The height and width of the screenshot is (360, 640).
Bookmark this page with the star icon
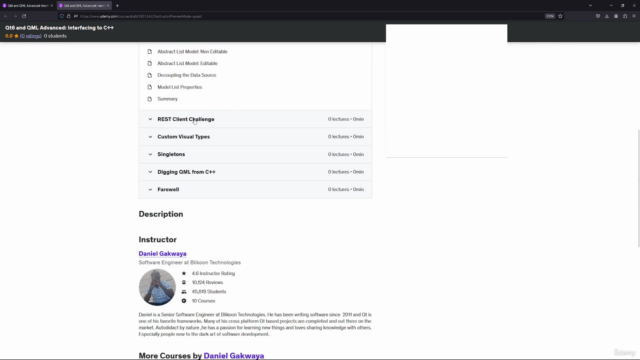[x=560, y=16]
